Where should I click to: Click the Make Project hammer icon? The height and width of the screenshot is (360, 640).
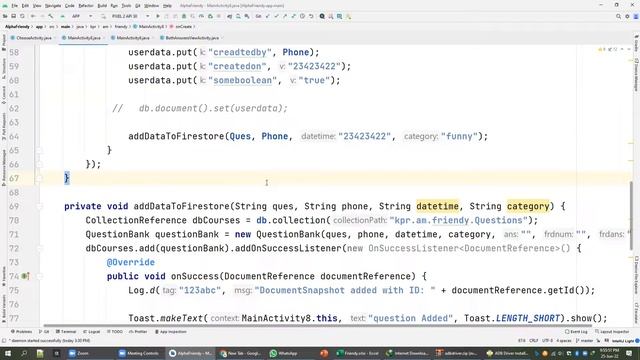51,16
